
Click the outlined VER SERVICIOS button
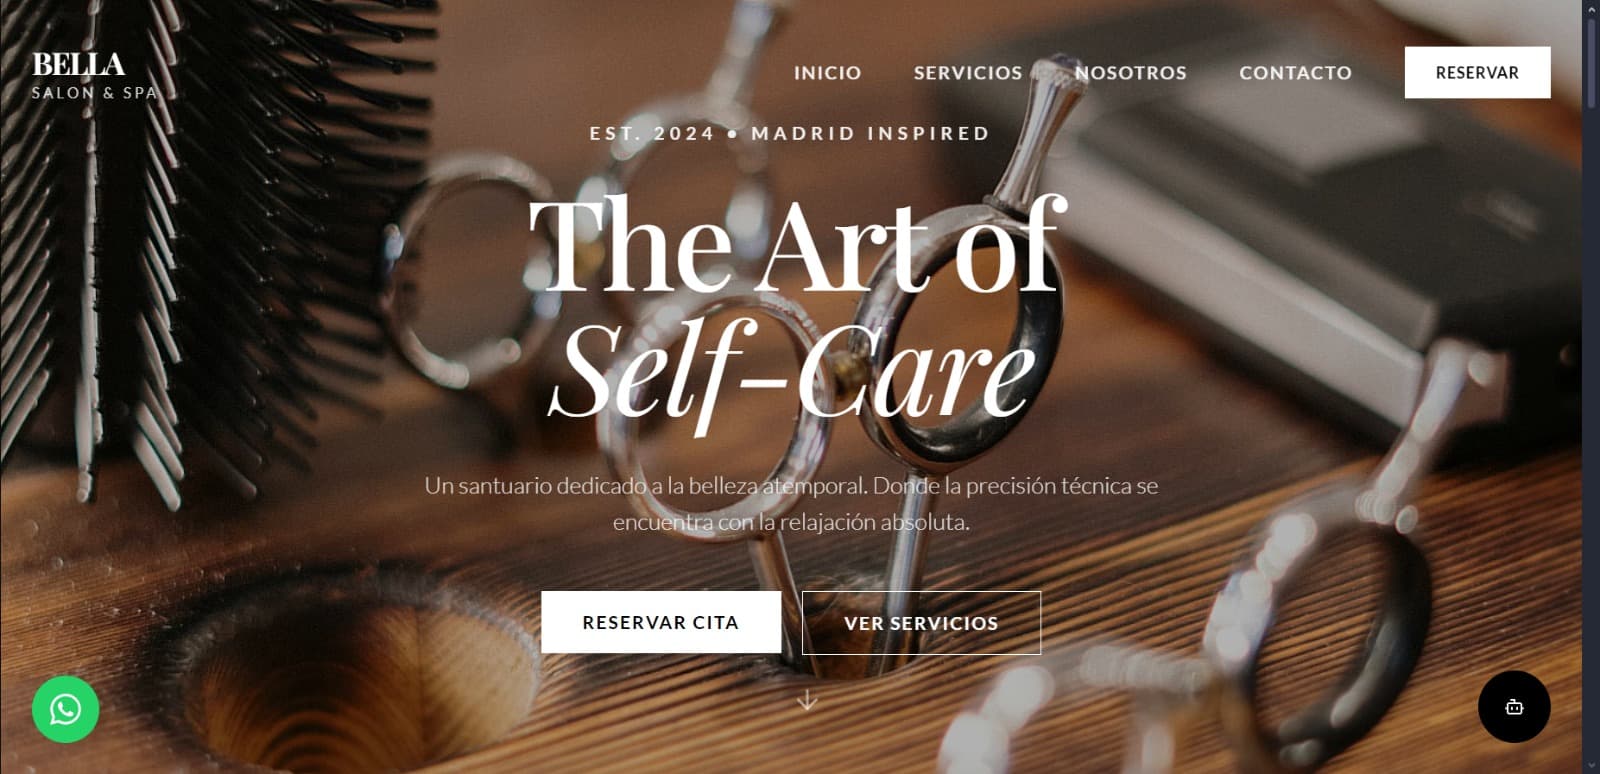[x=921, y=623]
